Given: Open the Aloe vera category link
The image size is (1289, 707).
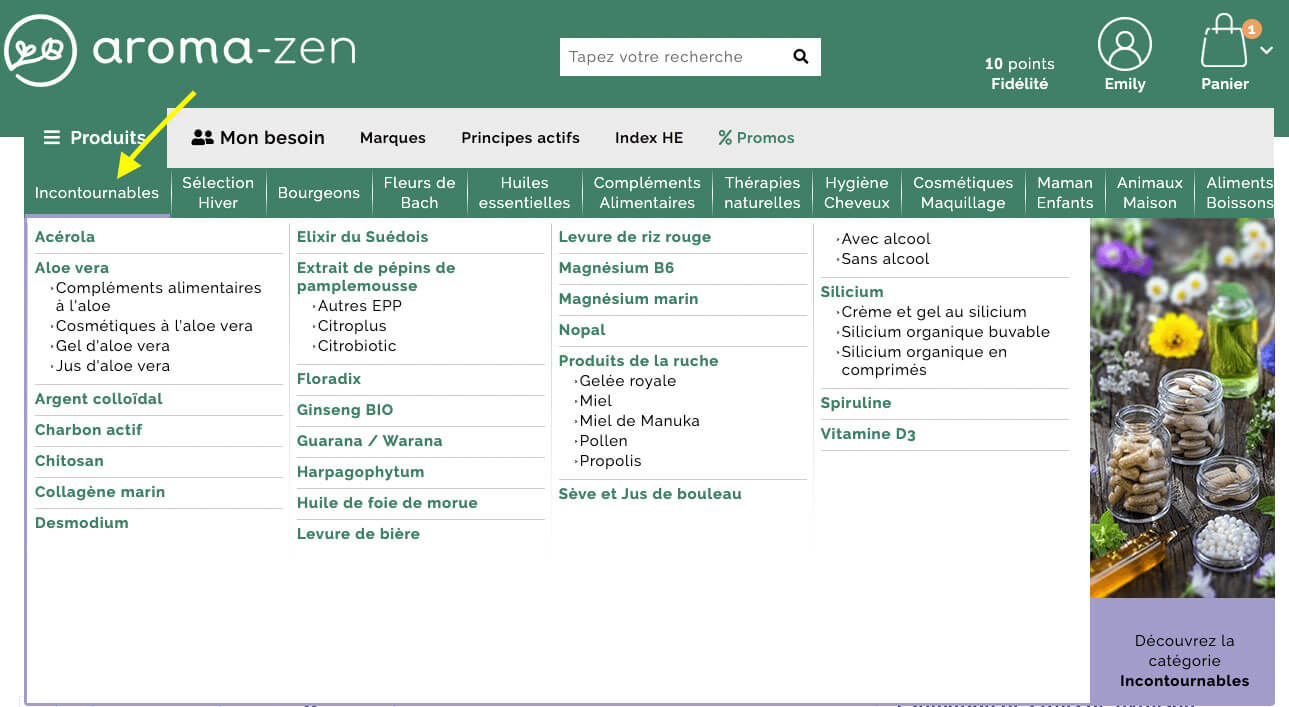Looking at the screenshot, I should [x=72, y=268].
